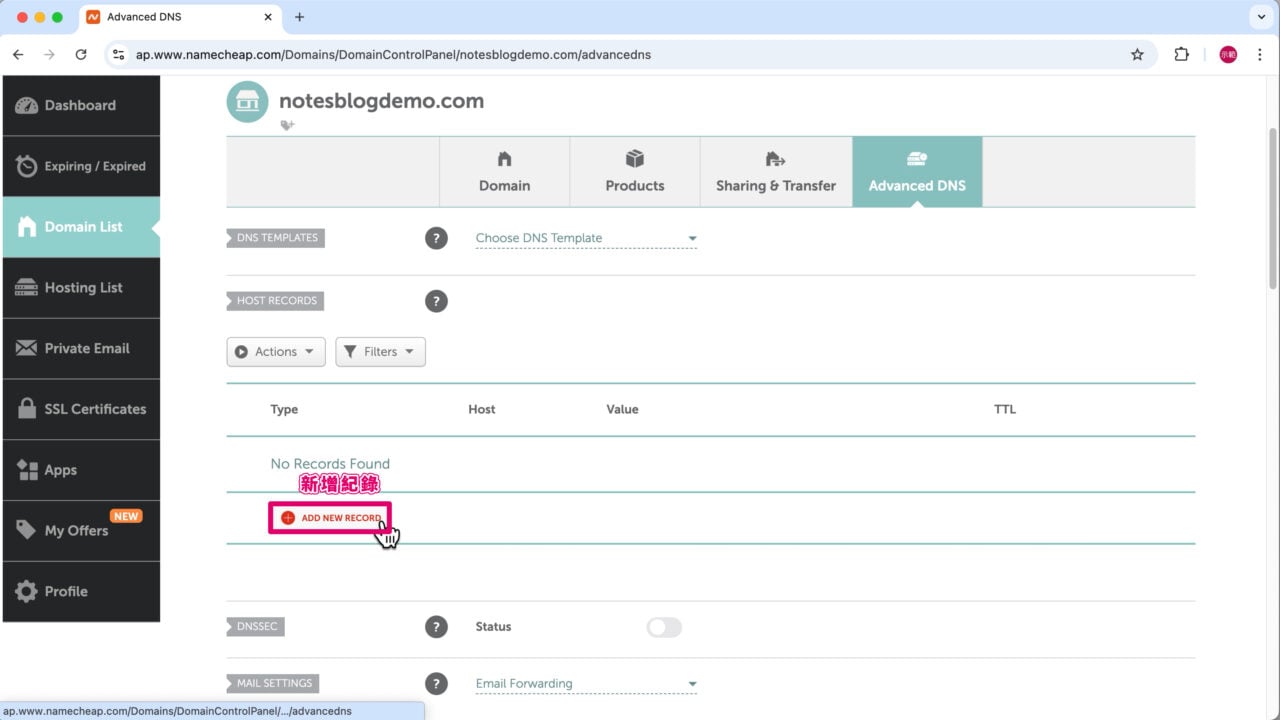This screenshot has width=1280, height=720.
Task: Open Hosting List in the sidebar
Action: coord(82,288)
